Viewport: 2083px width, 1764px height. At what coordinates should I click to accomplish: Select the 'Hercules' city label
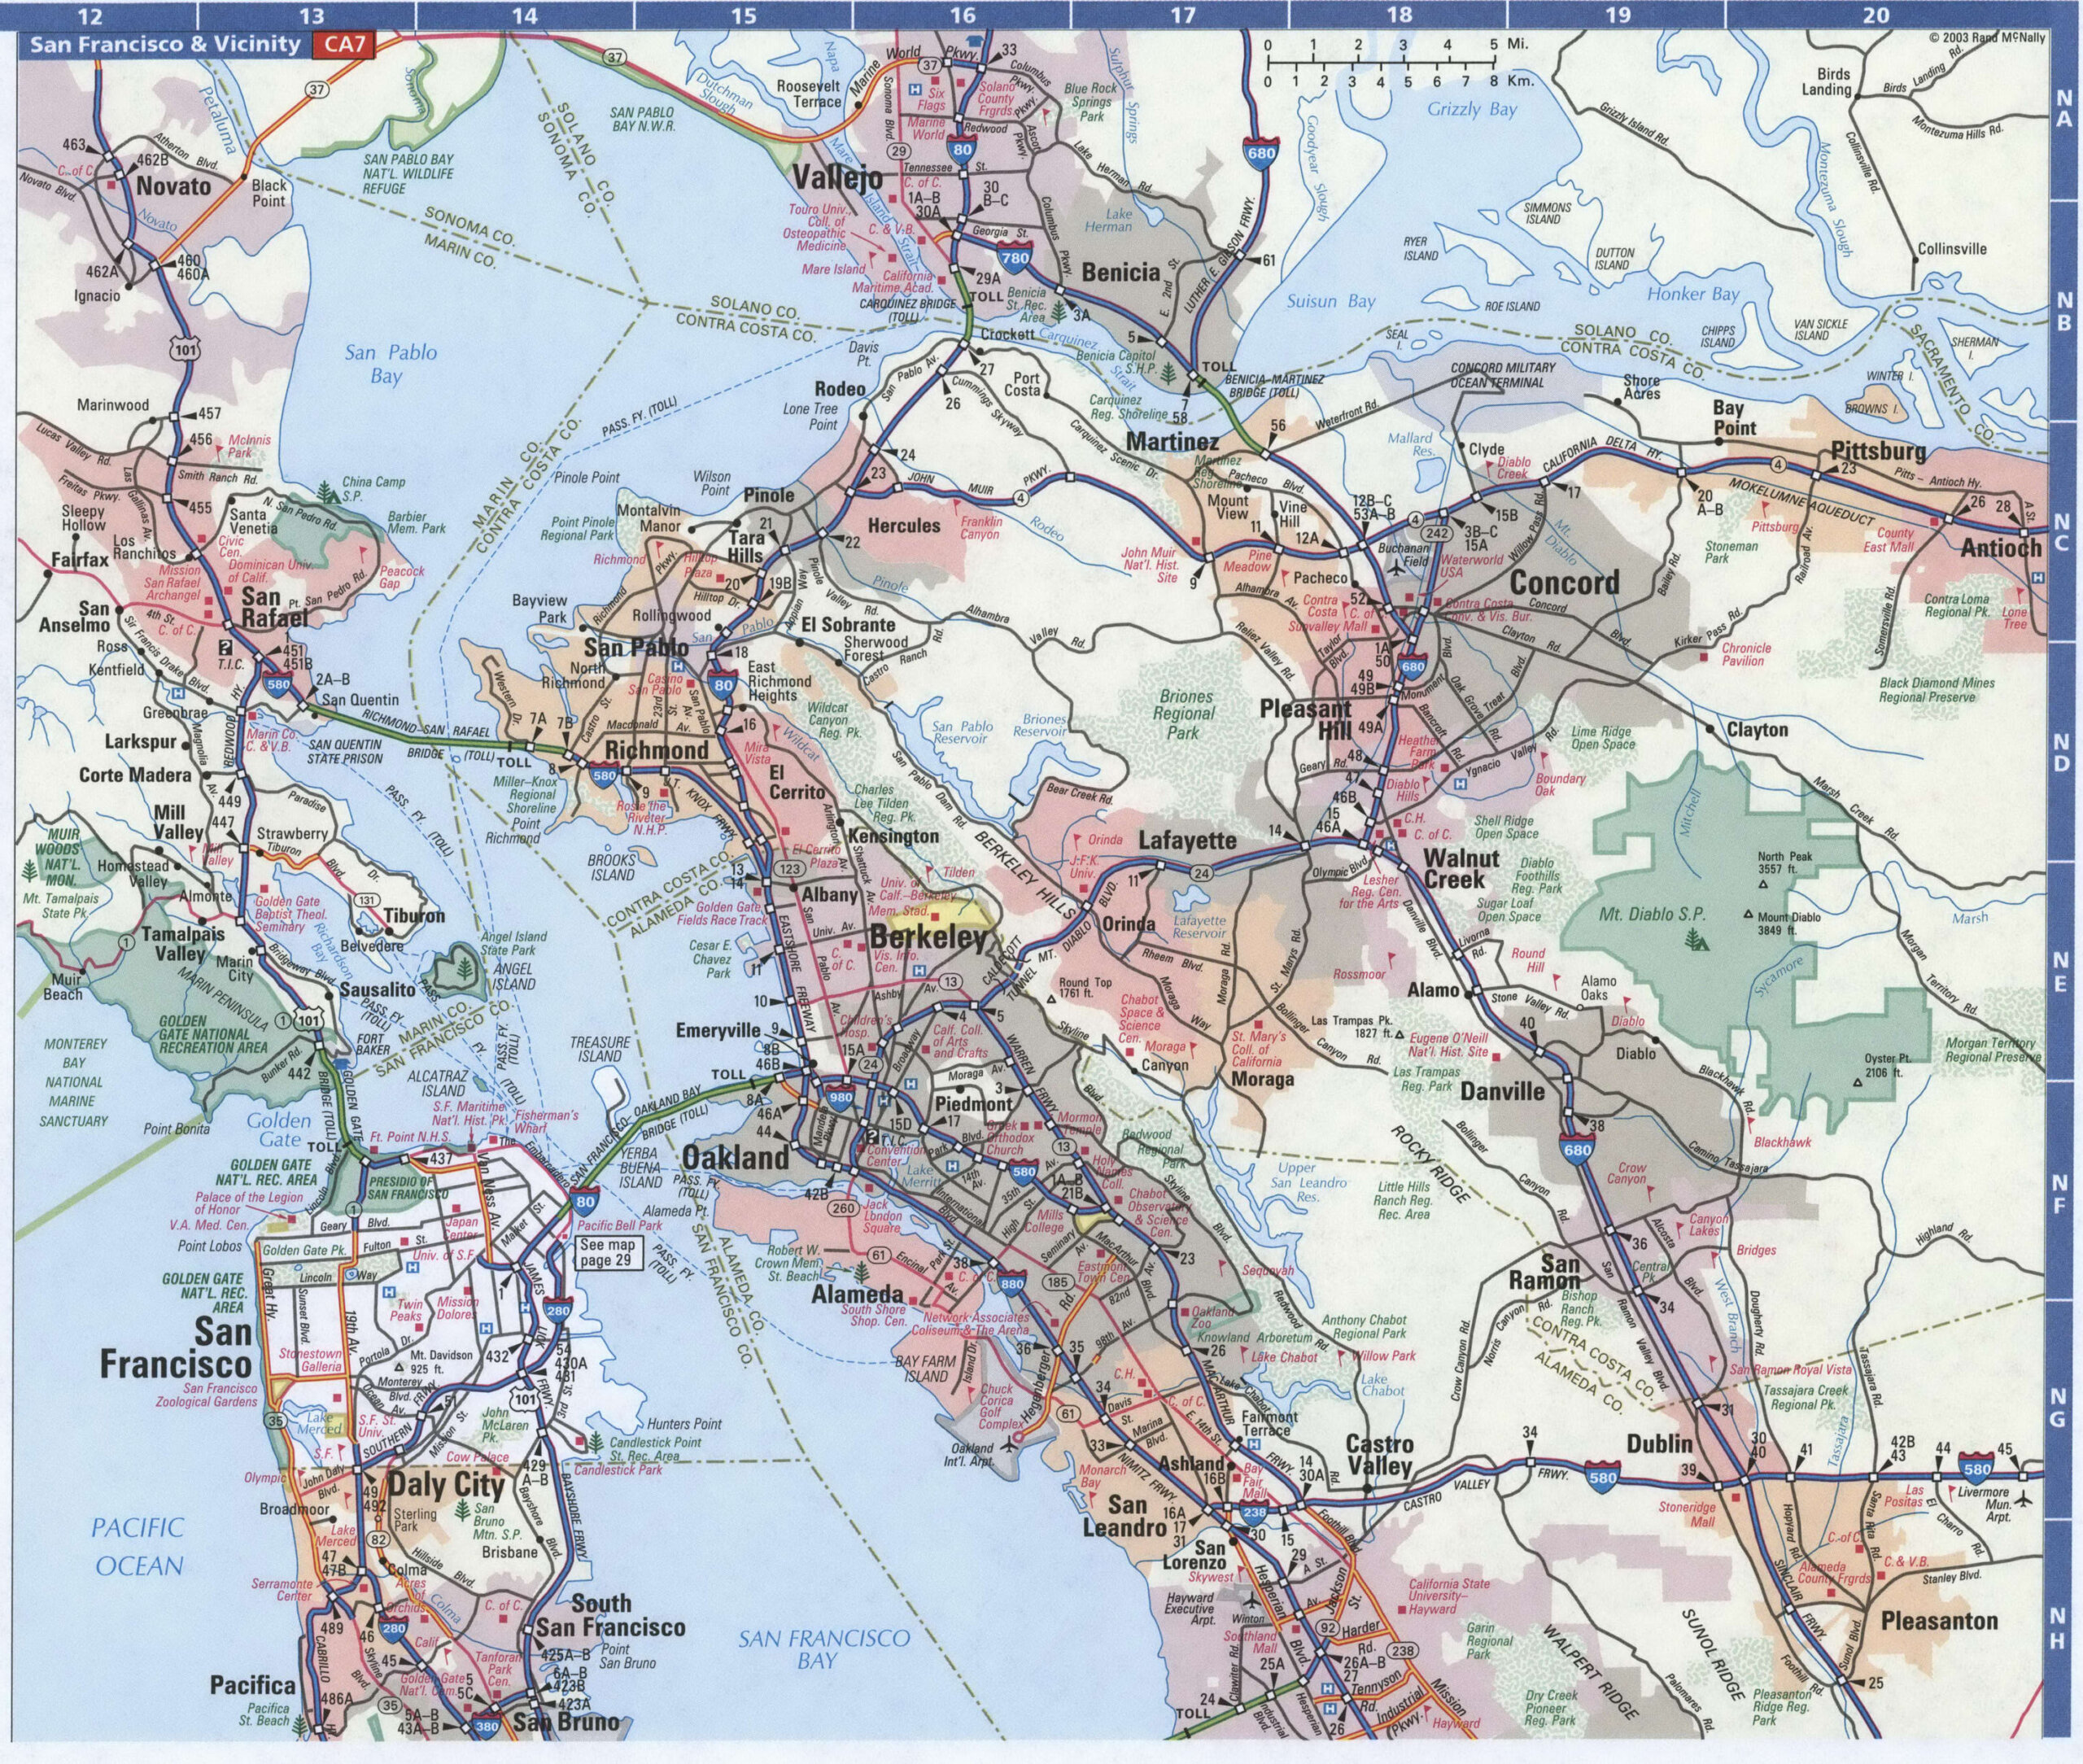(x=904, y=525)
